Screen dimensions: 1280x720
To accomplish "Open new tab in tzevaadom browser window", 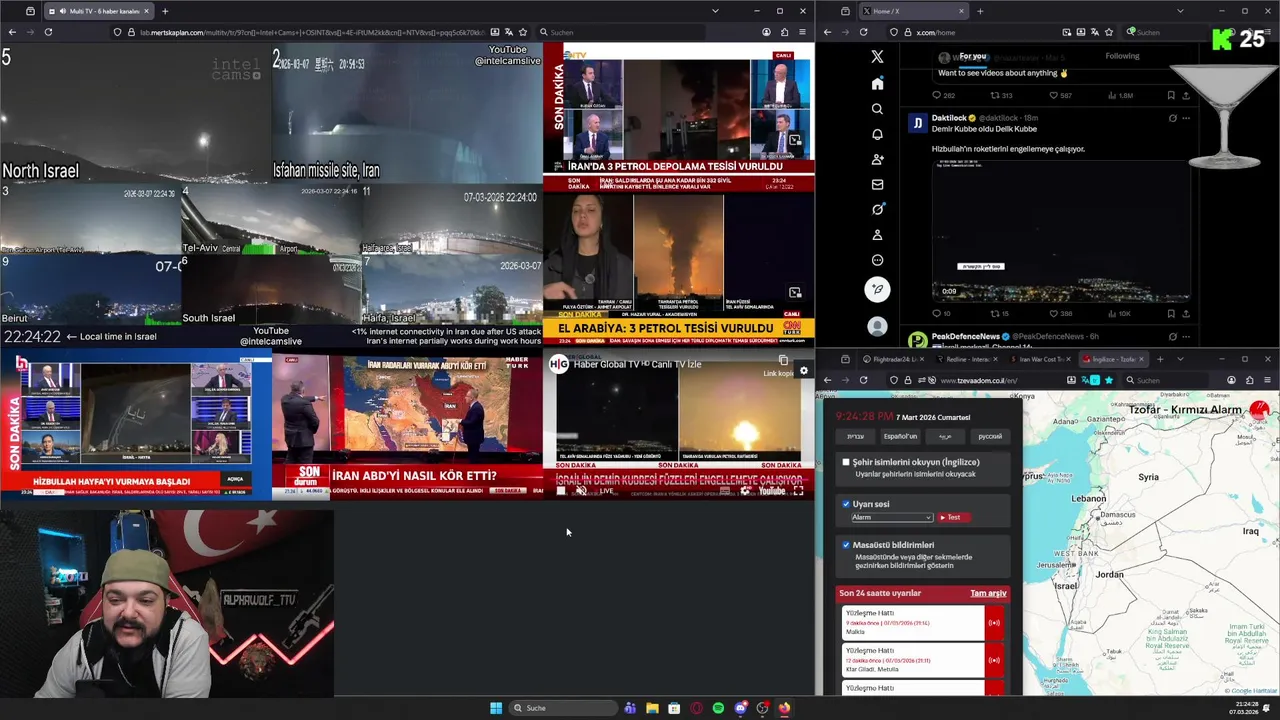I will pos(1160,359).
